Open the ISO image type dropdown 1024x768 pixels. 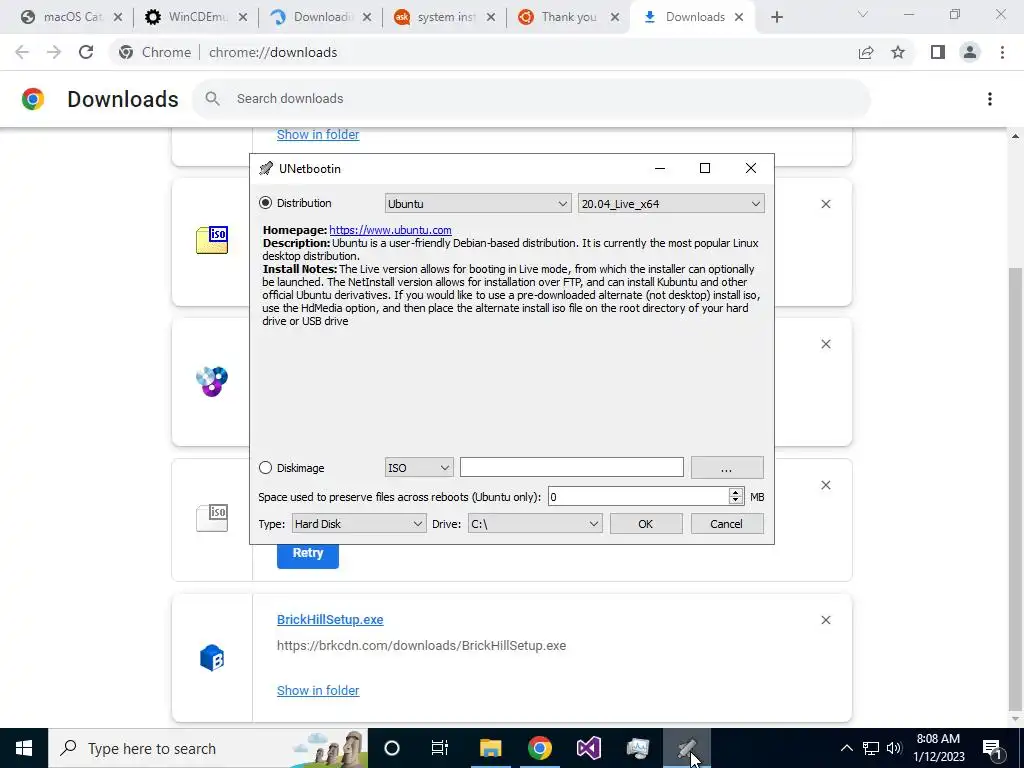coord(419,468)
